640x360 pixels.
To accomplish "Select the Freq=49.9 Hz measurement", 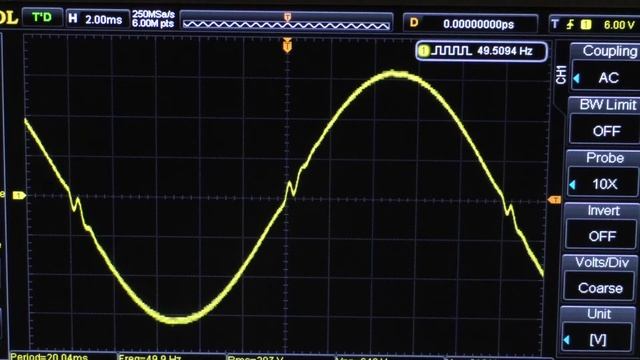I will tap(149, 357).
